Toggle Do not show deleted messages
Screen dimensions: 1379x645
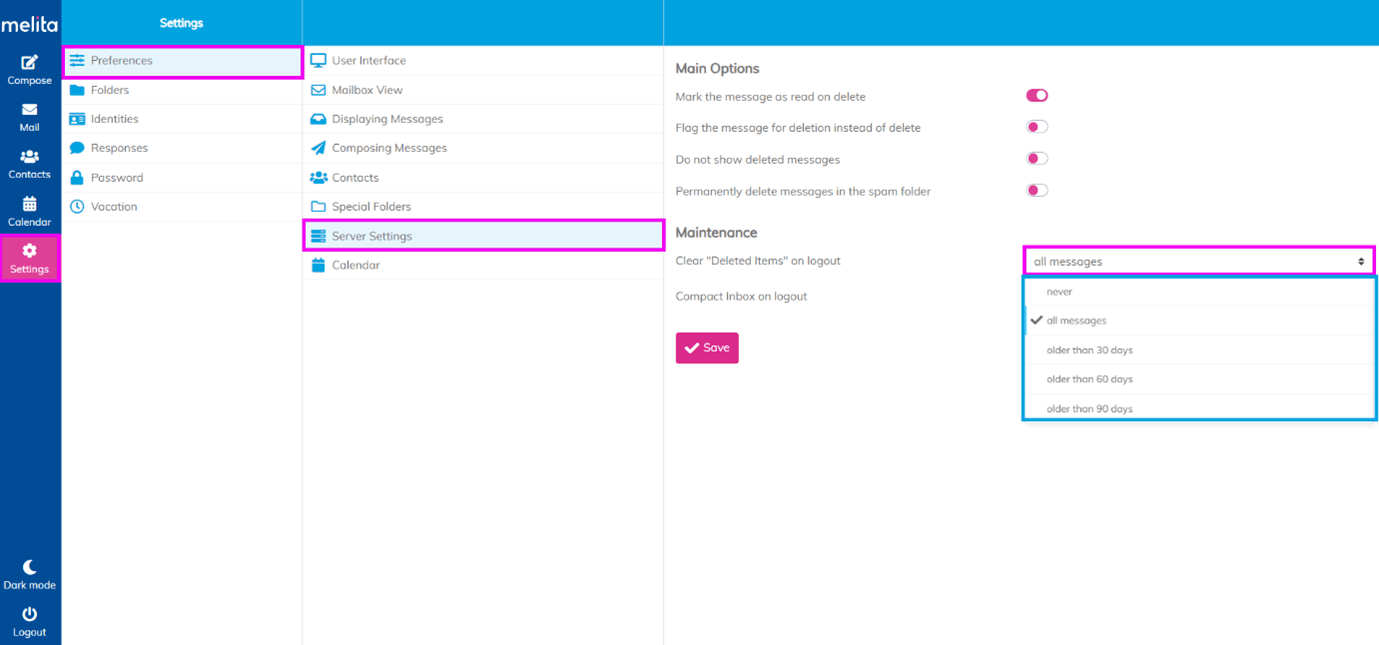click(x=1037, y=159)
